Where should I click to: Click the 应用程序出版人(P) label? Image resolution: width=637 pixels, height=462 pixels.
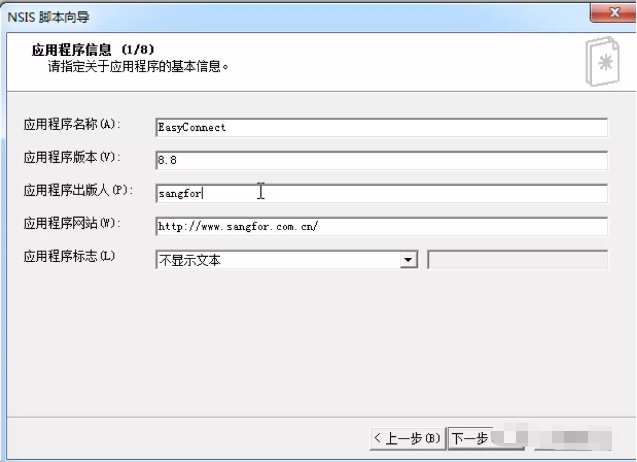pyautogui.click(x=78, y=190)
